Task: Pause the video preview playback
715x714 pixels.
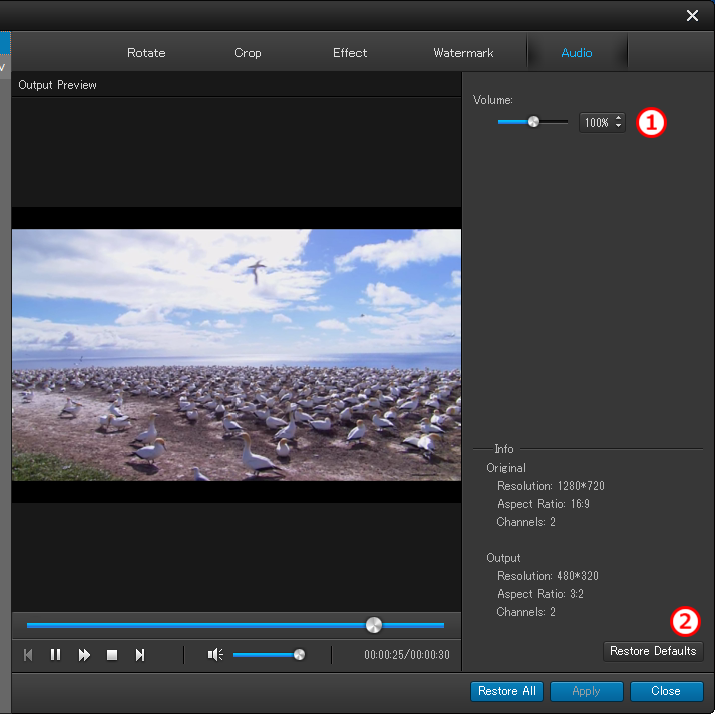Action: coord(56,655)
